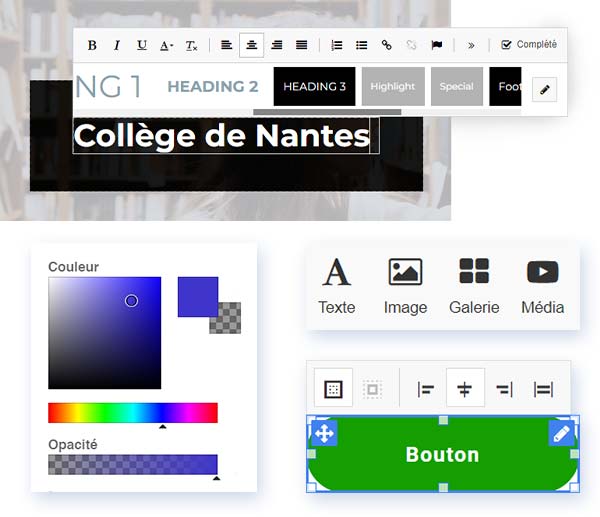Click the greyed-out unlink icon

[x=411, y=45]
